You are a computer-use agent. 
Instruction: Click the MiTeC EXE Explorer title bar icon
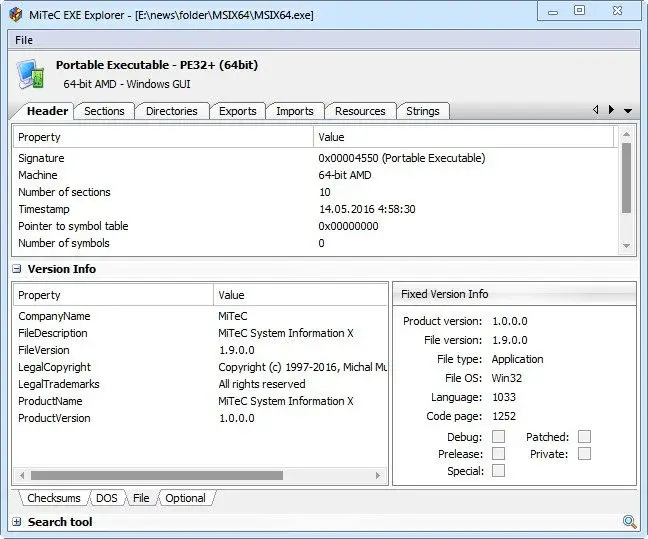(16, 14)
